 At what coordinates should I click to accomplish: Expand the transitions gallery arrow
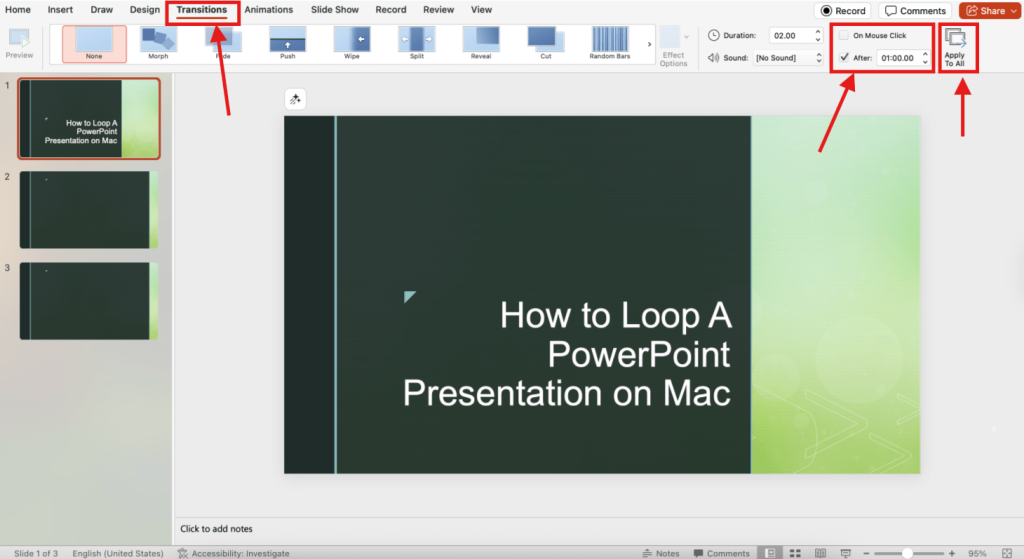click(649, 44)
